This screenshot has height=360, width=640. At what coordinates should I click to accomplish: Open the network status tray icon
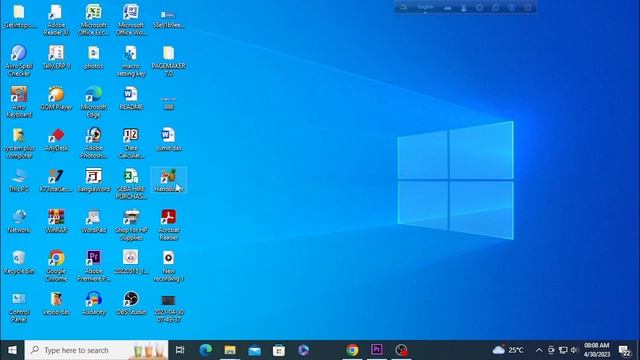[x=563, y=350]
